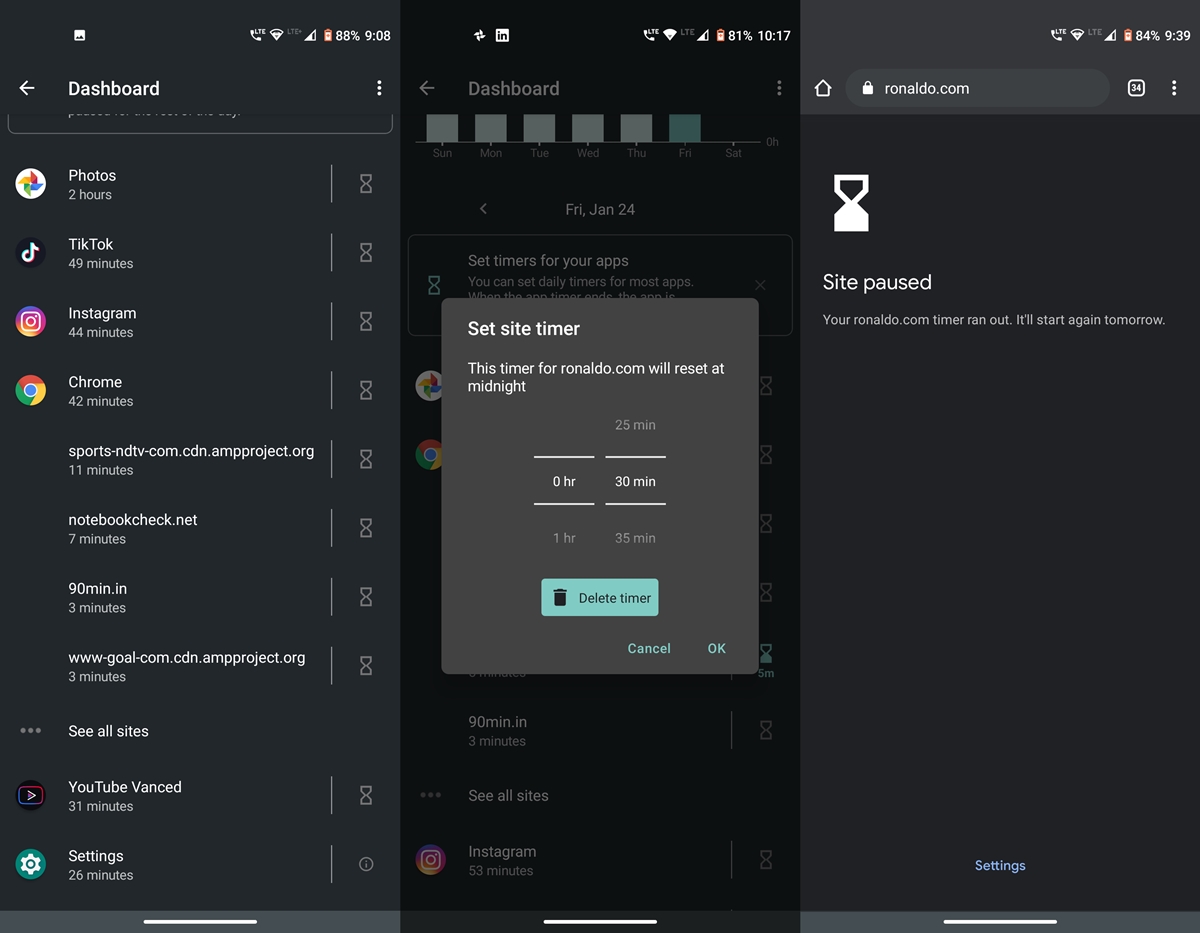Screen dimensions: 1200x933
Task: Select Wednesday bar in usage chart
Action: [588, 128]
